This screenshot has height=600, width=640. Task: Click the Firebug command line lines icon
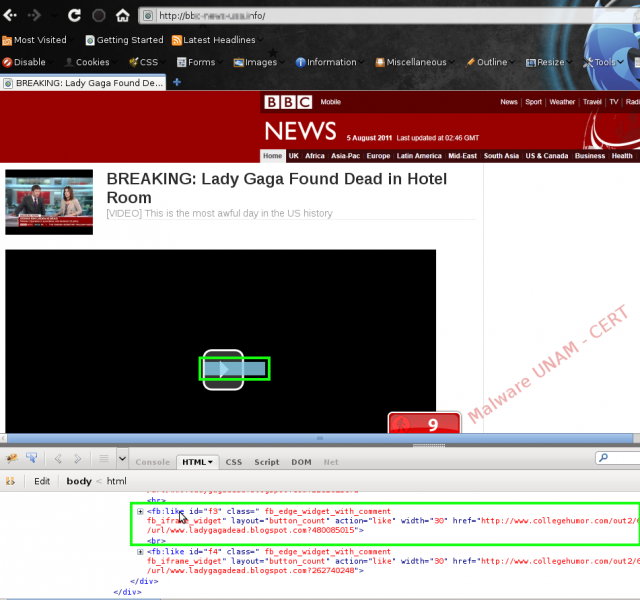coord(104,459)
